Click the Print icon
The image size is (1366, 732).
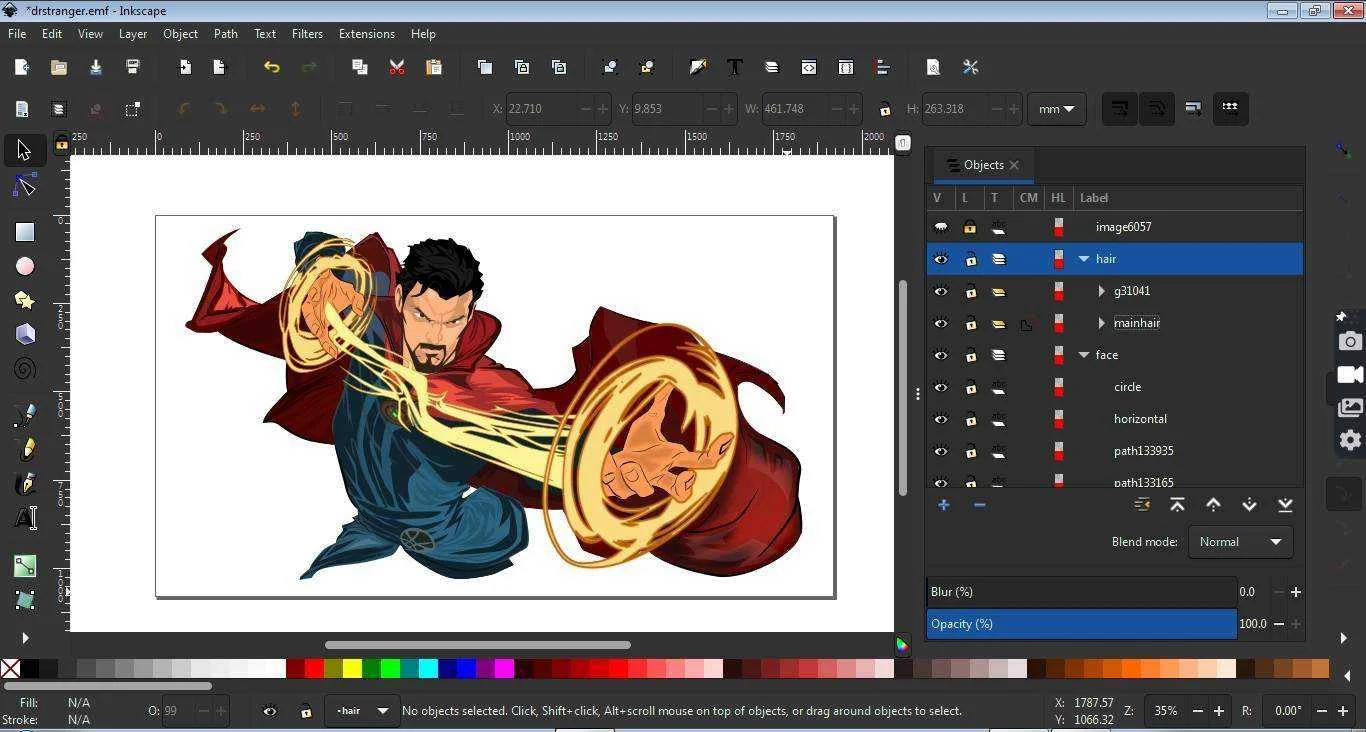tap(132, 67)
